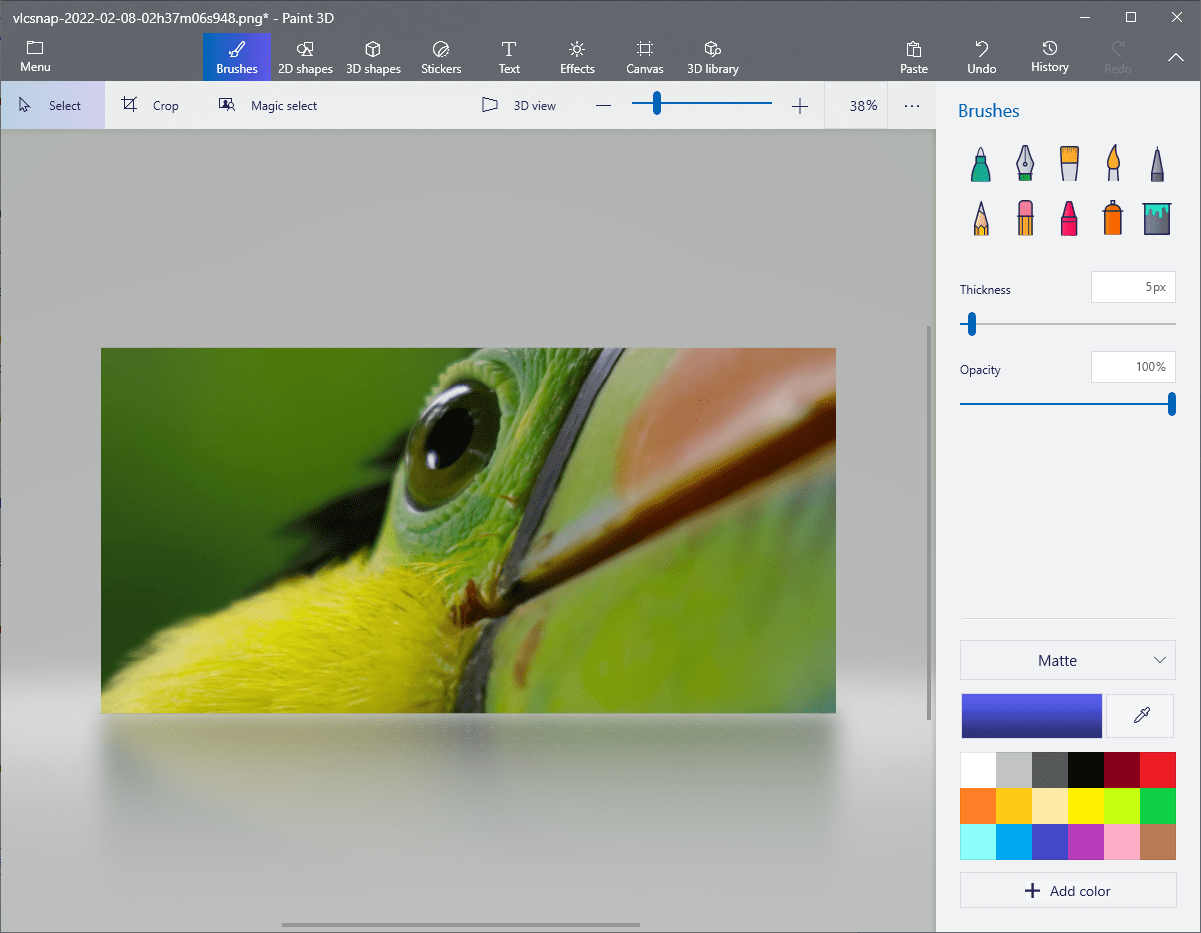Choose the Select tool
The width and height of the screenshot is (1201, 933).
[x=52, y=105]
